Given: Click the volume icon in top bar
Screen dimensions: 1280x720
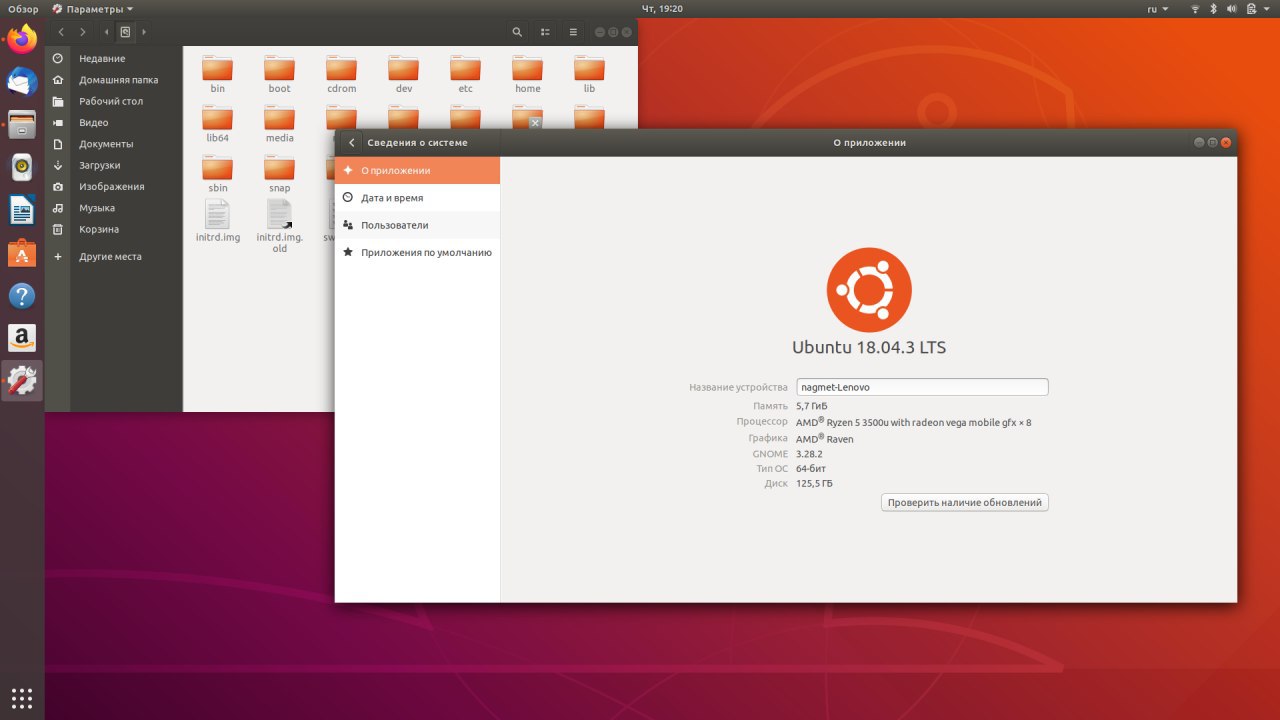Looking at the screenshot, I should click(x=1232, y=8).
